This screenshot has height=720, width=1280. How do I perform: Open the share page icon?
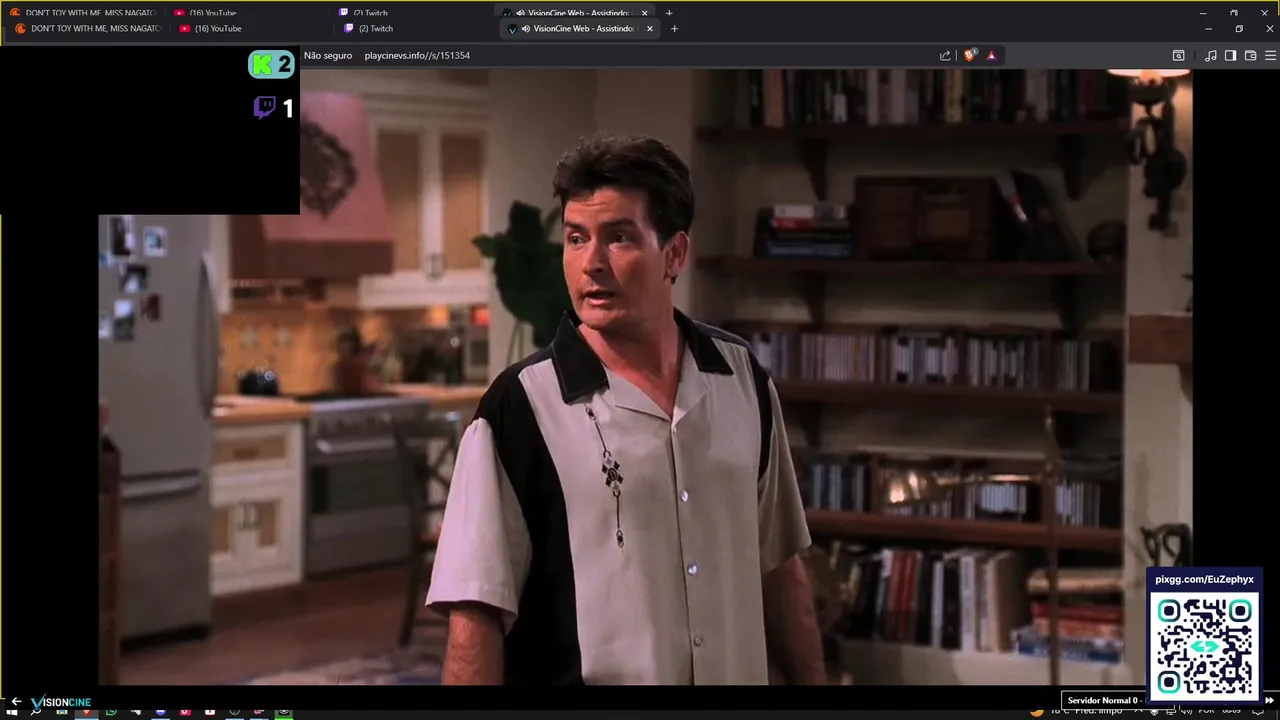945,56
